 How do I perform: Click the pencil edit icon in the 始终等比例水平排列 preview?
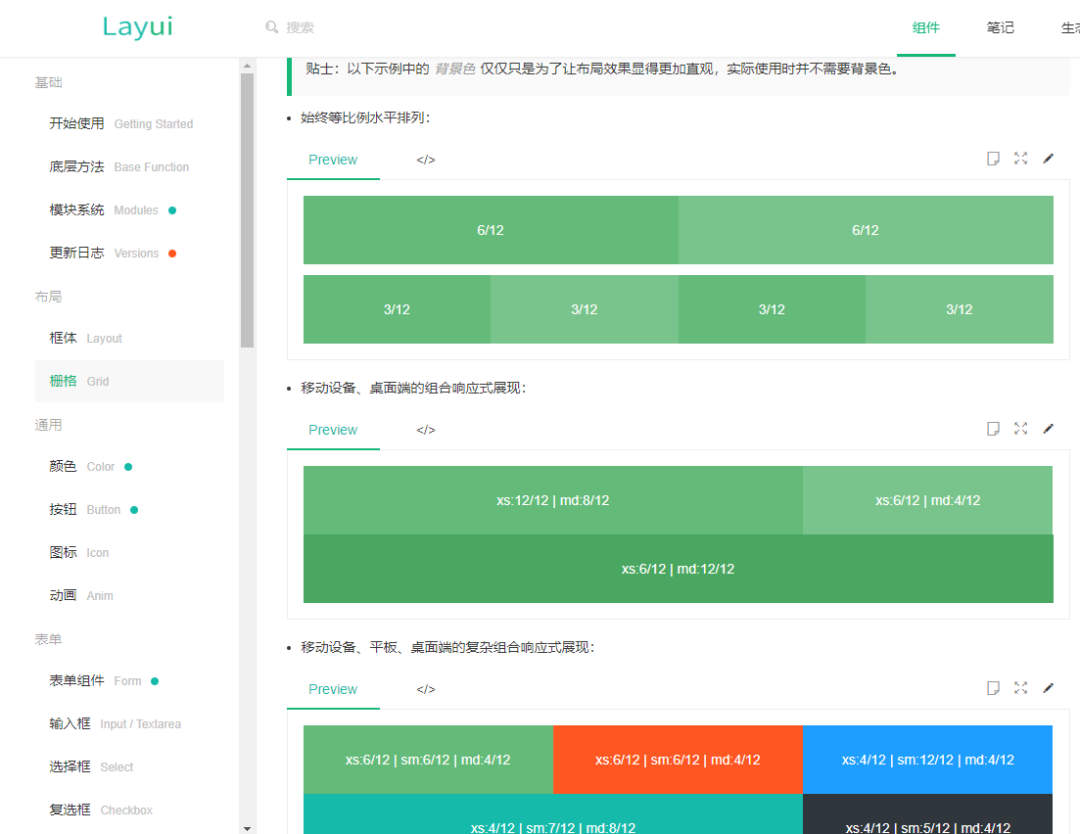point(1048,159)
